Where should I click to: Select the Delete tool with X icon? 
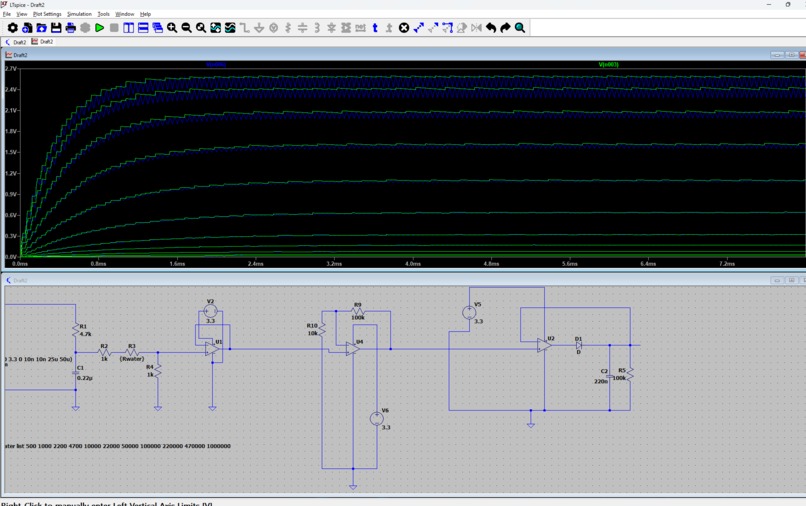pos(404,28)
